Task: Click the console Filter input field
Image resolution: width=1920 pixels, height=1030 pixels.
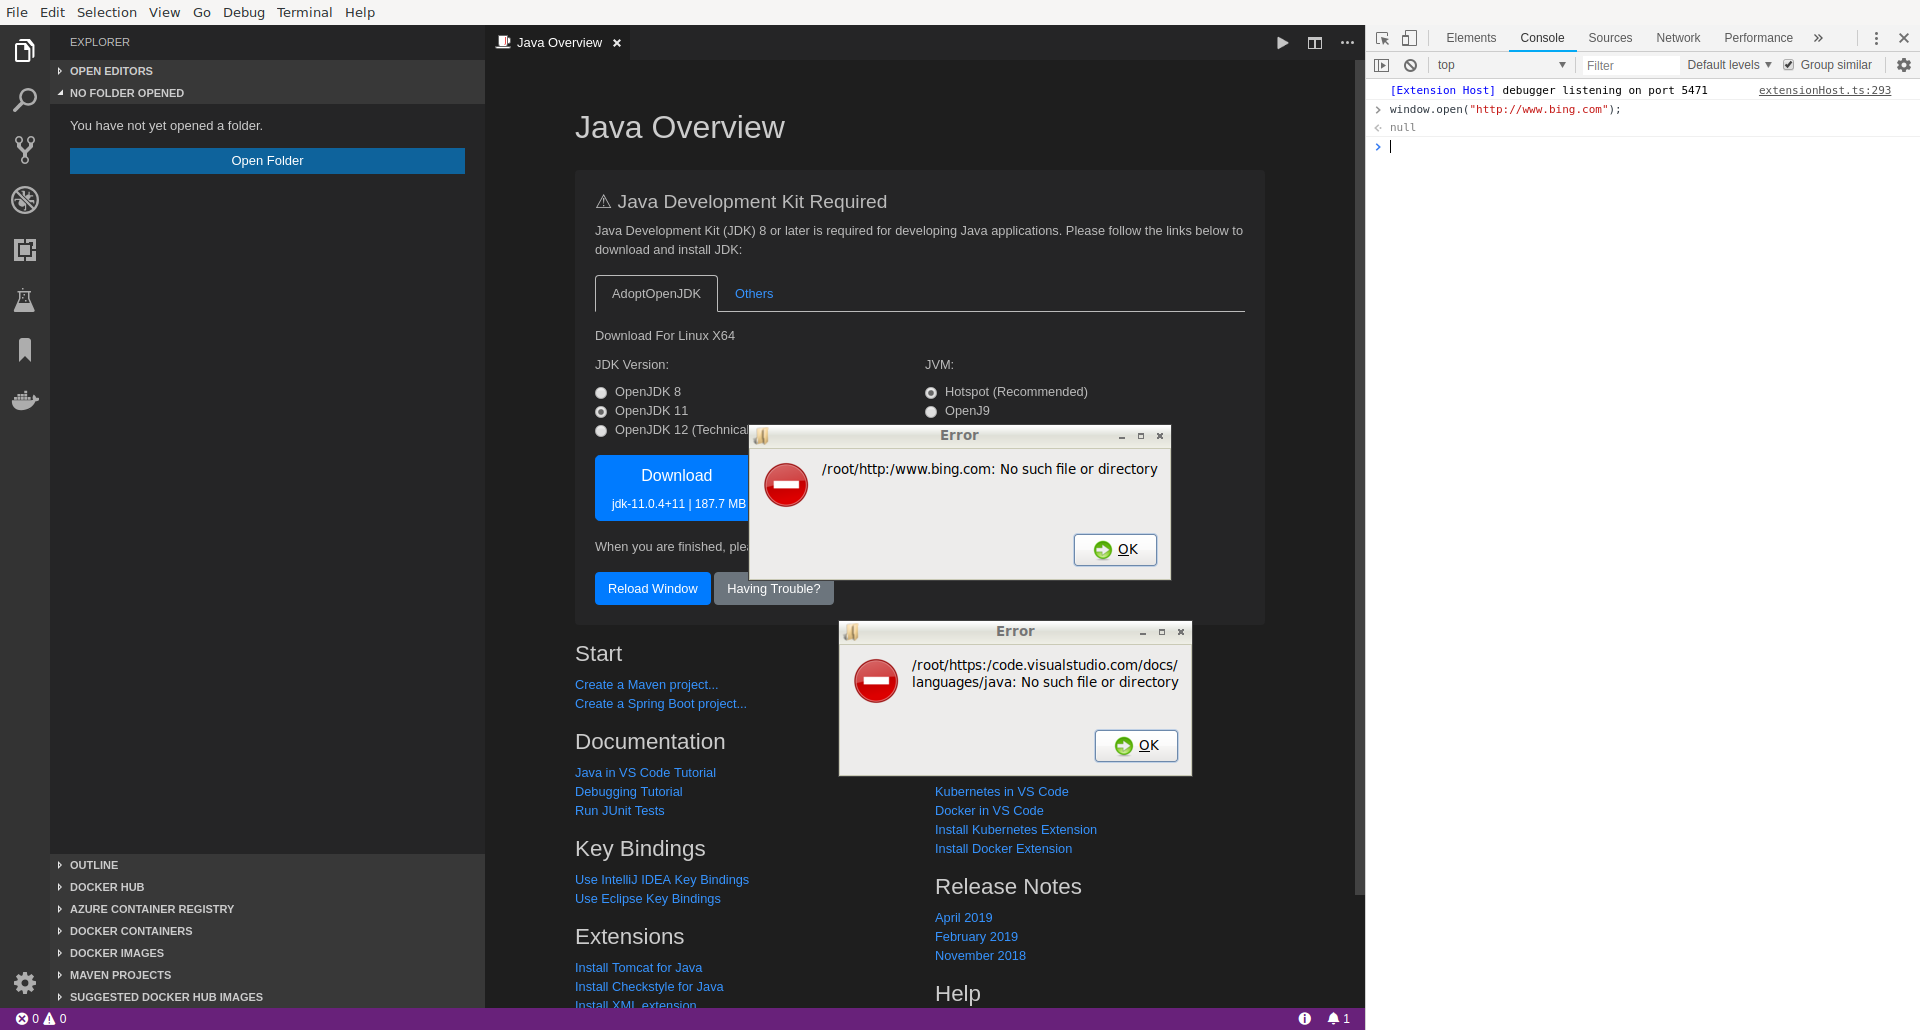Action: coord(1629,65)
